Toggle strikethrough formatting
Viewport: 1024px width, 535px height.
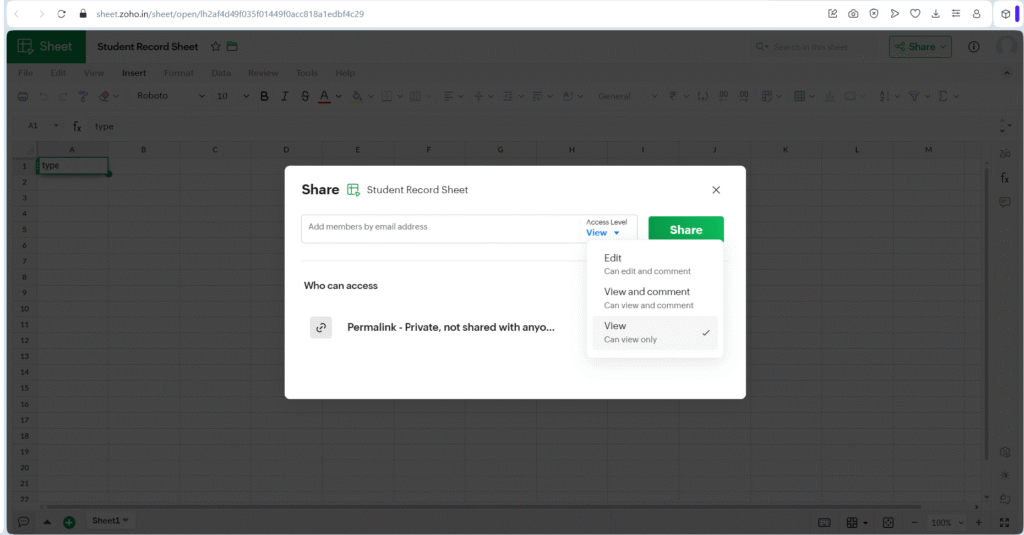(305, 96)
